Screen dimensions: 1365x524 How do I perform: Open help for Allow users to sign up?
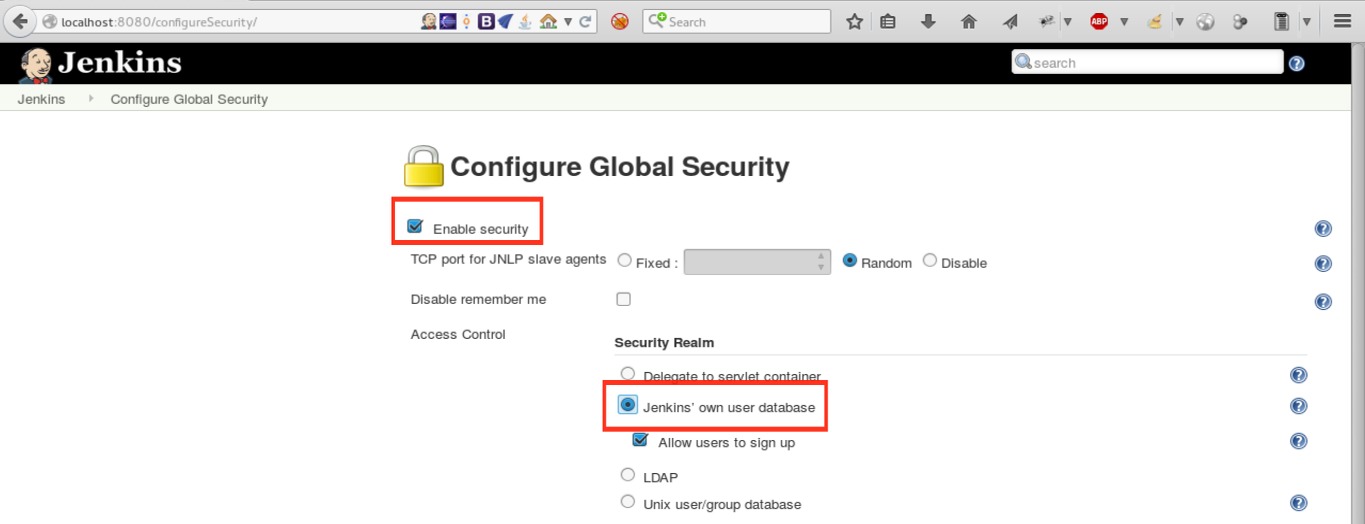(1298, 441)
